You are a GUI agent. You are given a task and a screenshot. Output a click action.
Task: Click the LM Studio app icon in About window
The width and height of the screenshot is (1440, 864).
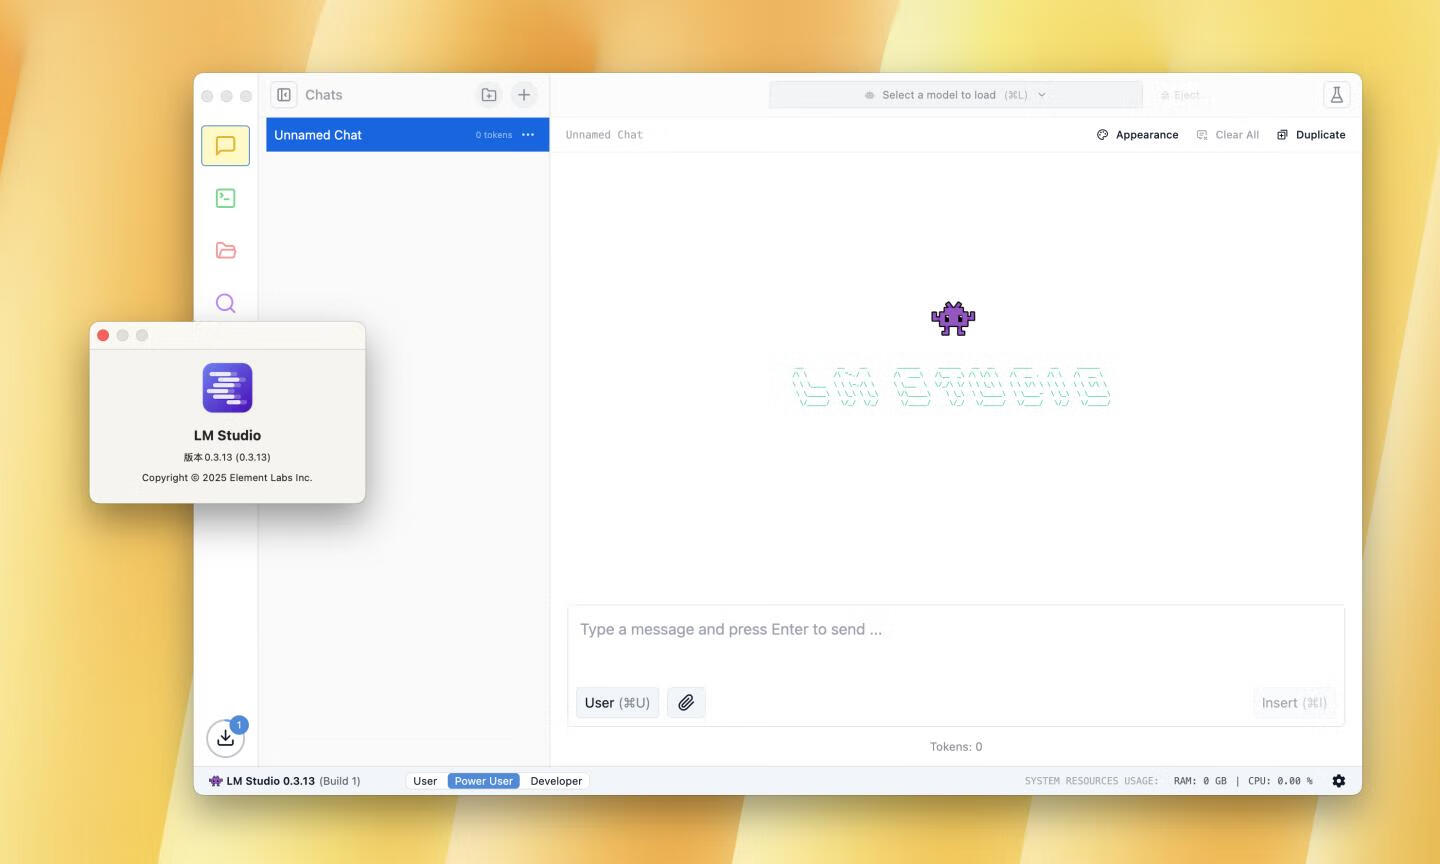coord(227,388)
